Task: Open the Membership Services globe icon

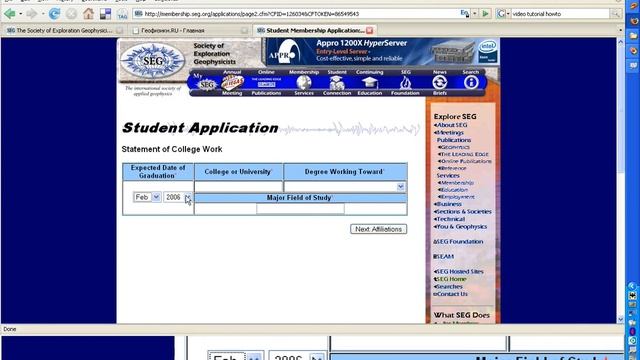Action: [x=304, y=82]
